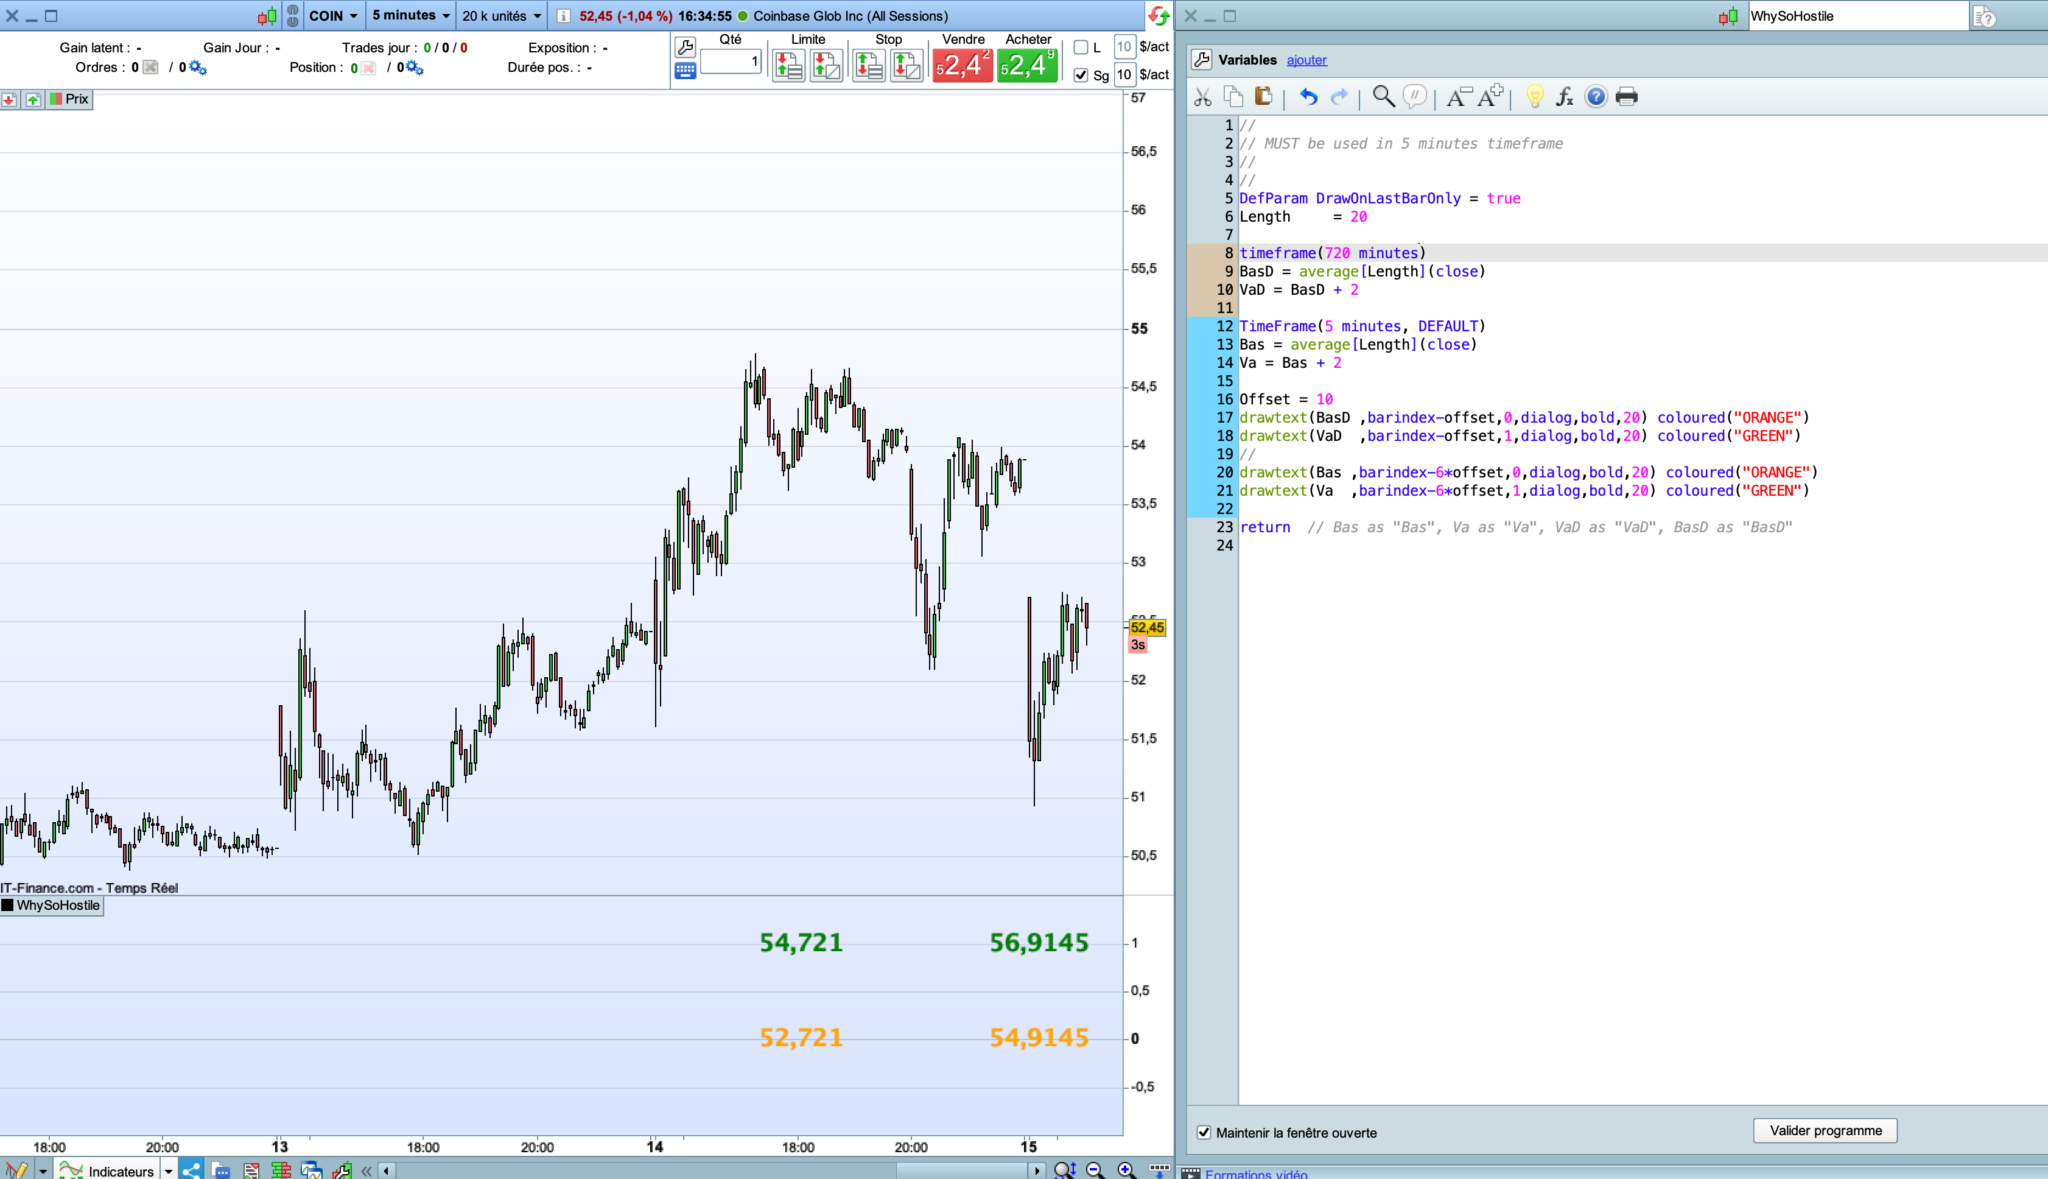
Task: Click the ajouter variables link
Action: [x=1306, y=60]
